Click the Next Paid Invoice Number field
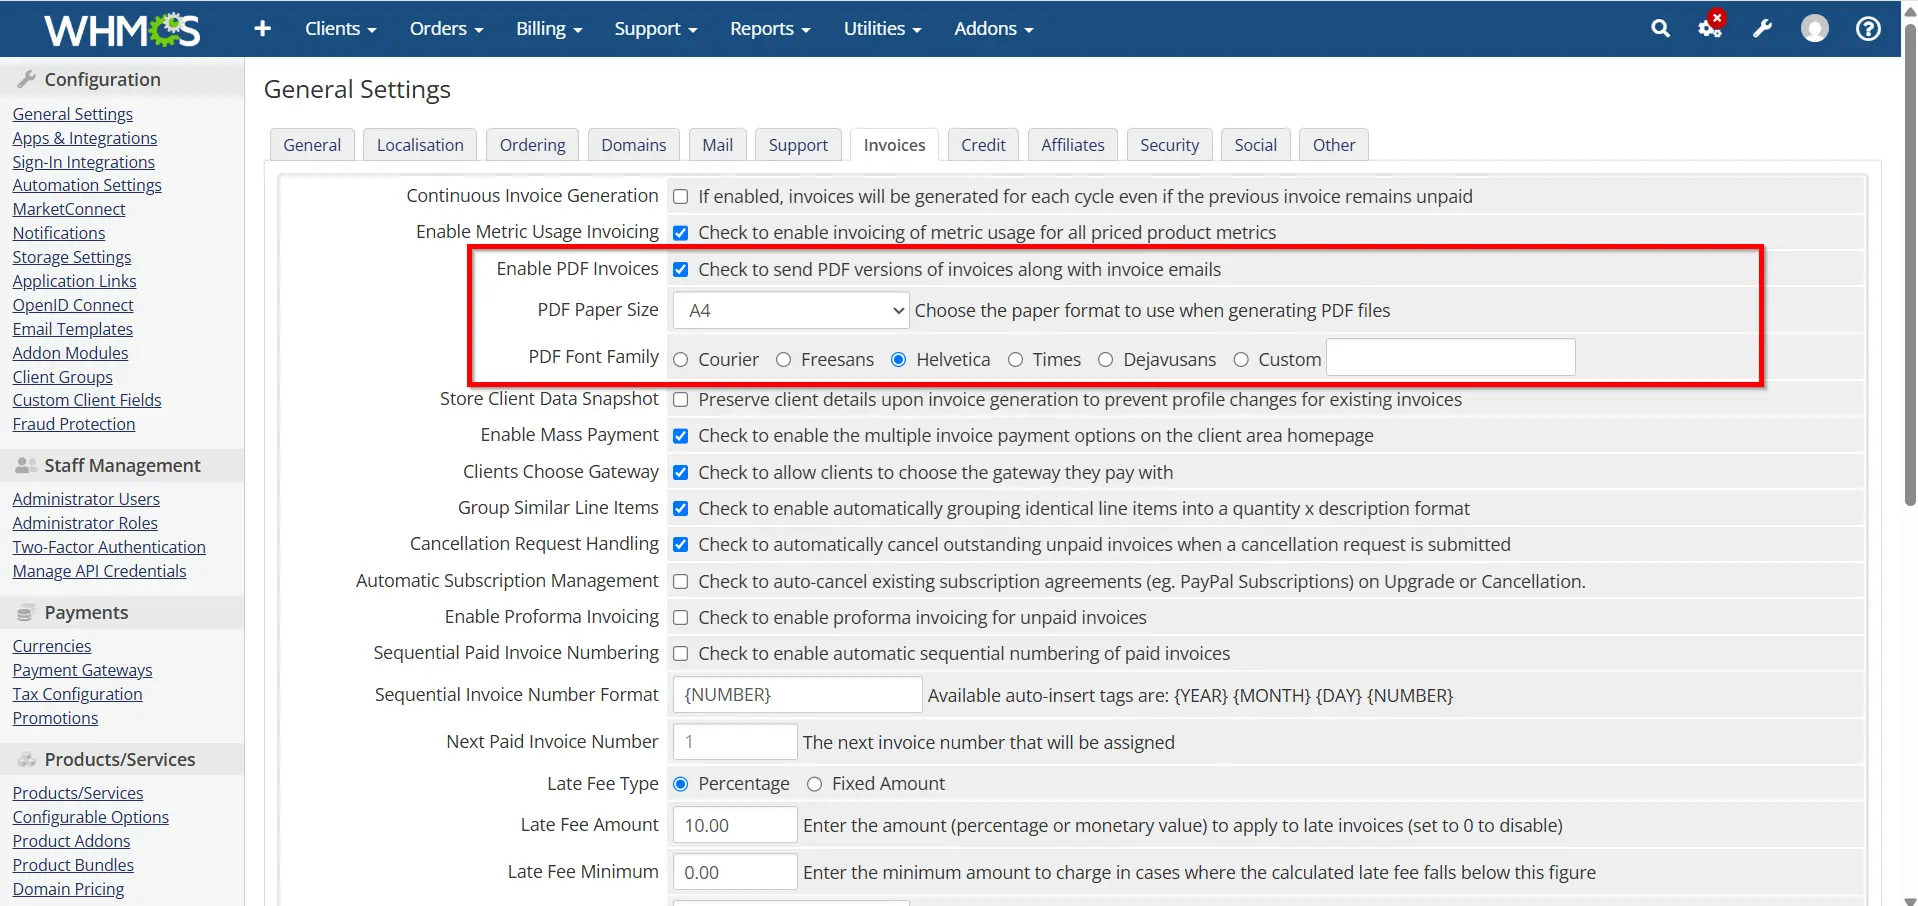 pyautogui.click(x=735, y=741)
